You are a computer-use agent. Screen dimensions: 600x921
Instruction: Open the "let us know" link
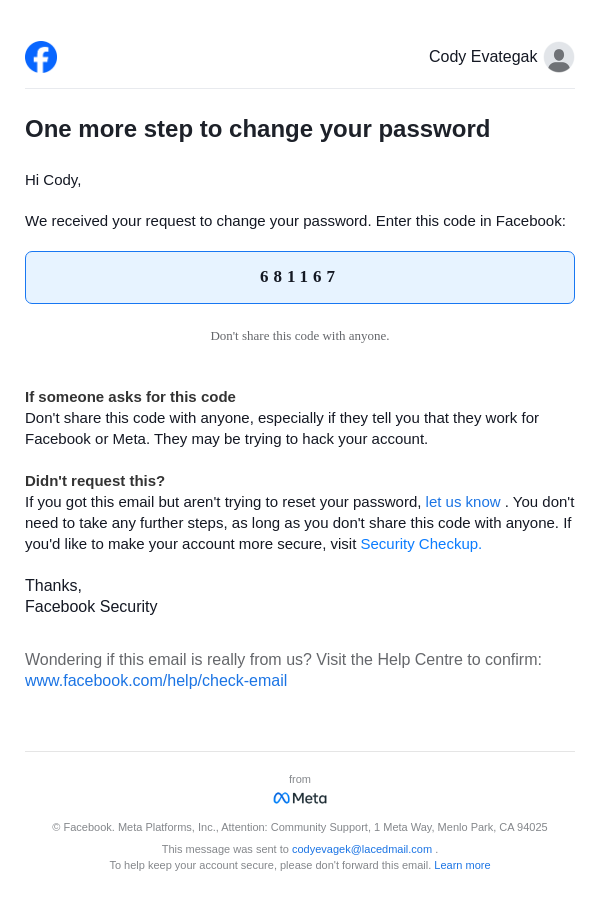[x=463, y=502]
